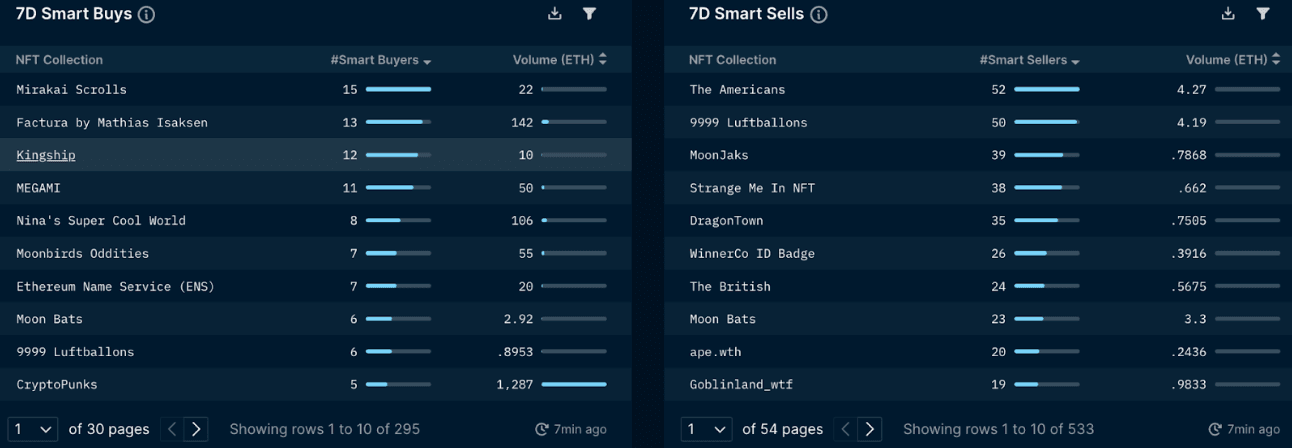Click The Americans volume 4.27
1292x448 pixels.
click(x=1191, y=89)
